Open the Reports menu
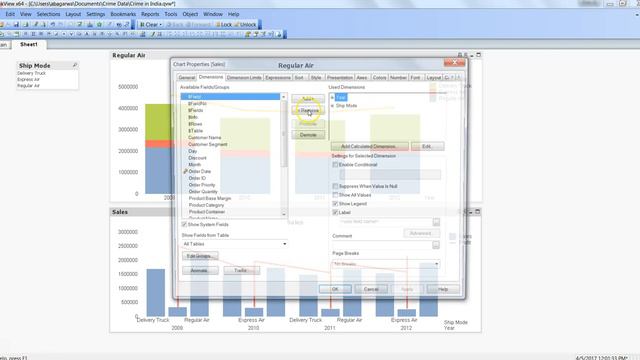This screenshot has width=640, height=360. tap(150, 14)
